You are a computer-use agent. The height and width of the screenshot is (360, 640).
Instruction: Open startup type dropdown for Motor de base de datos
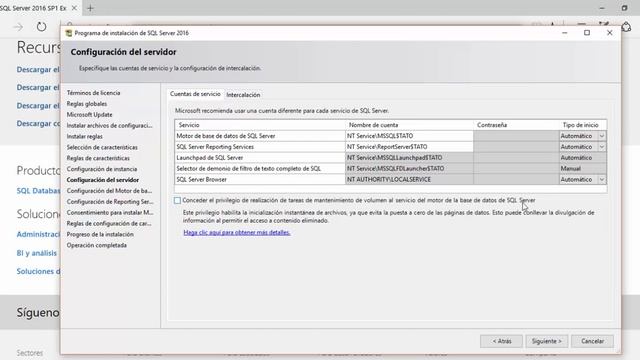coord(602,136)
